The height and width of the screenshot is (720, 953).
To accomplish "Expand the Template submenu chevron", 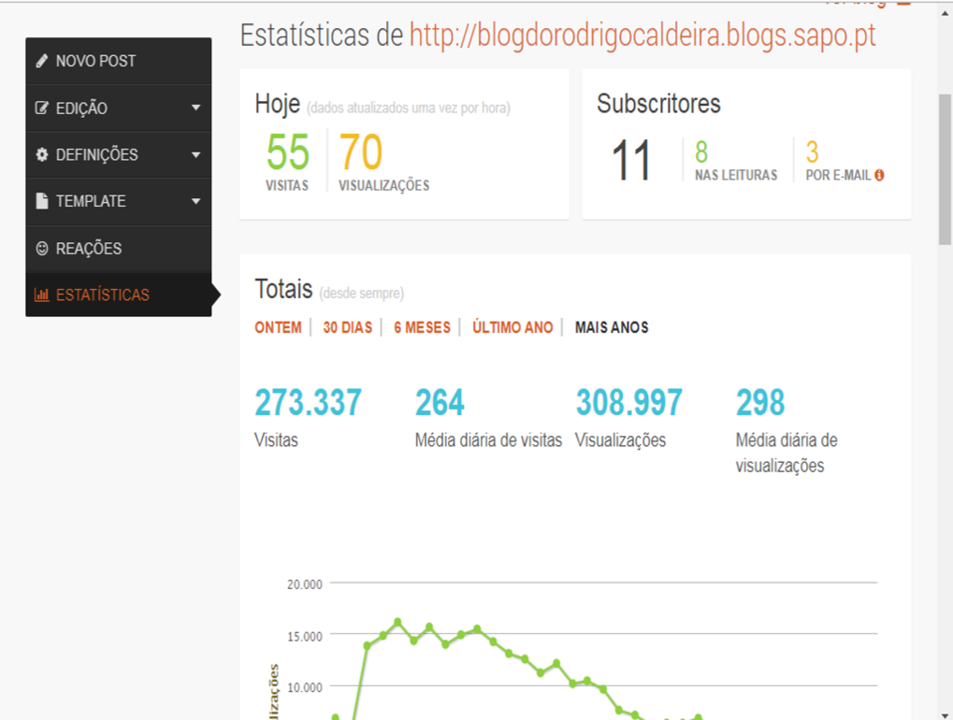I will coord(196,201).
